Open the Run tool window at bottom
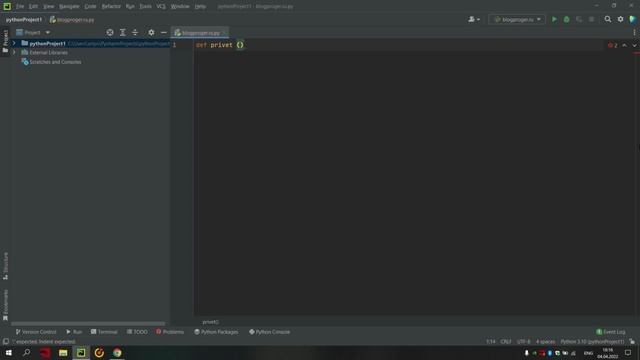The image size is (640, 360). pos(74,332)
